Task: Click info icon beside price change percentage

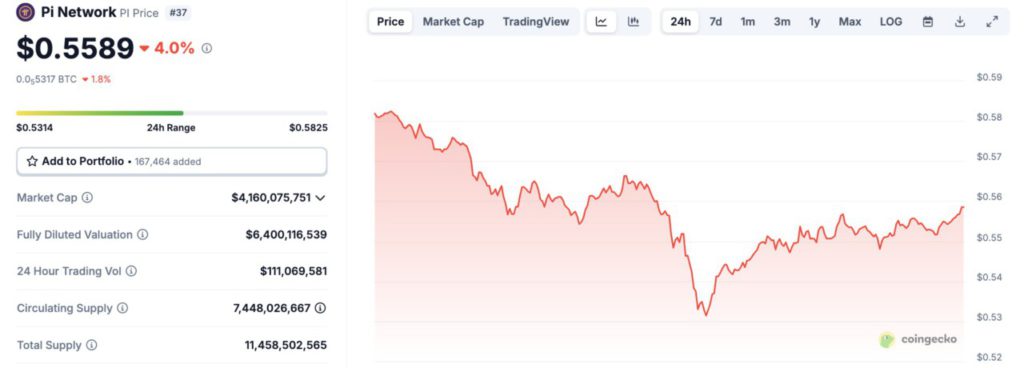Action: coord(206,48)
